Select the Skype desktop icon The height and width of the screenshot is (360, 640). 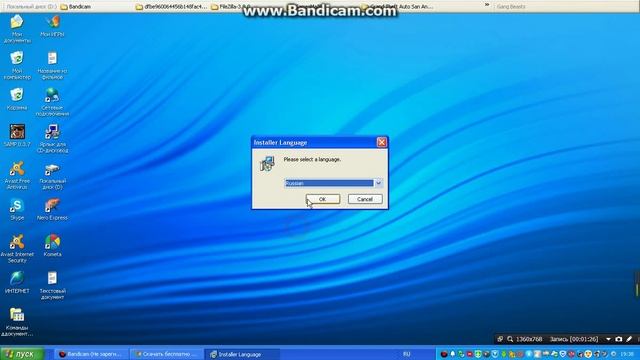coord(17,209)
